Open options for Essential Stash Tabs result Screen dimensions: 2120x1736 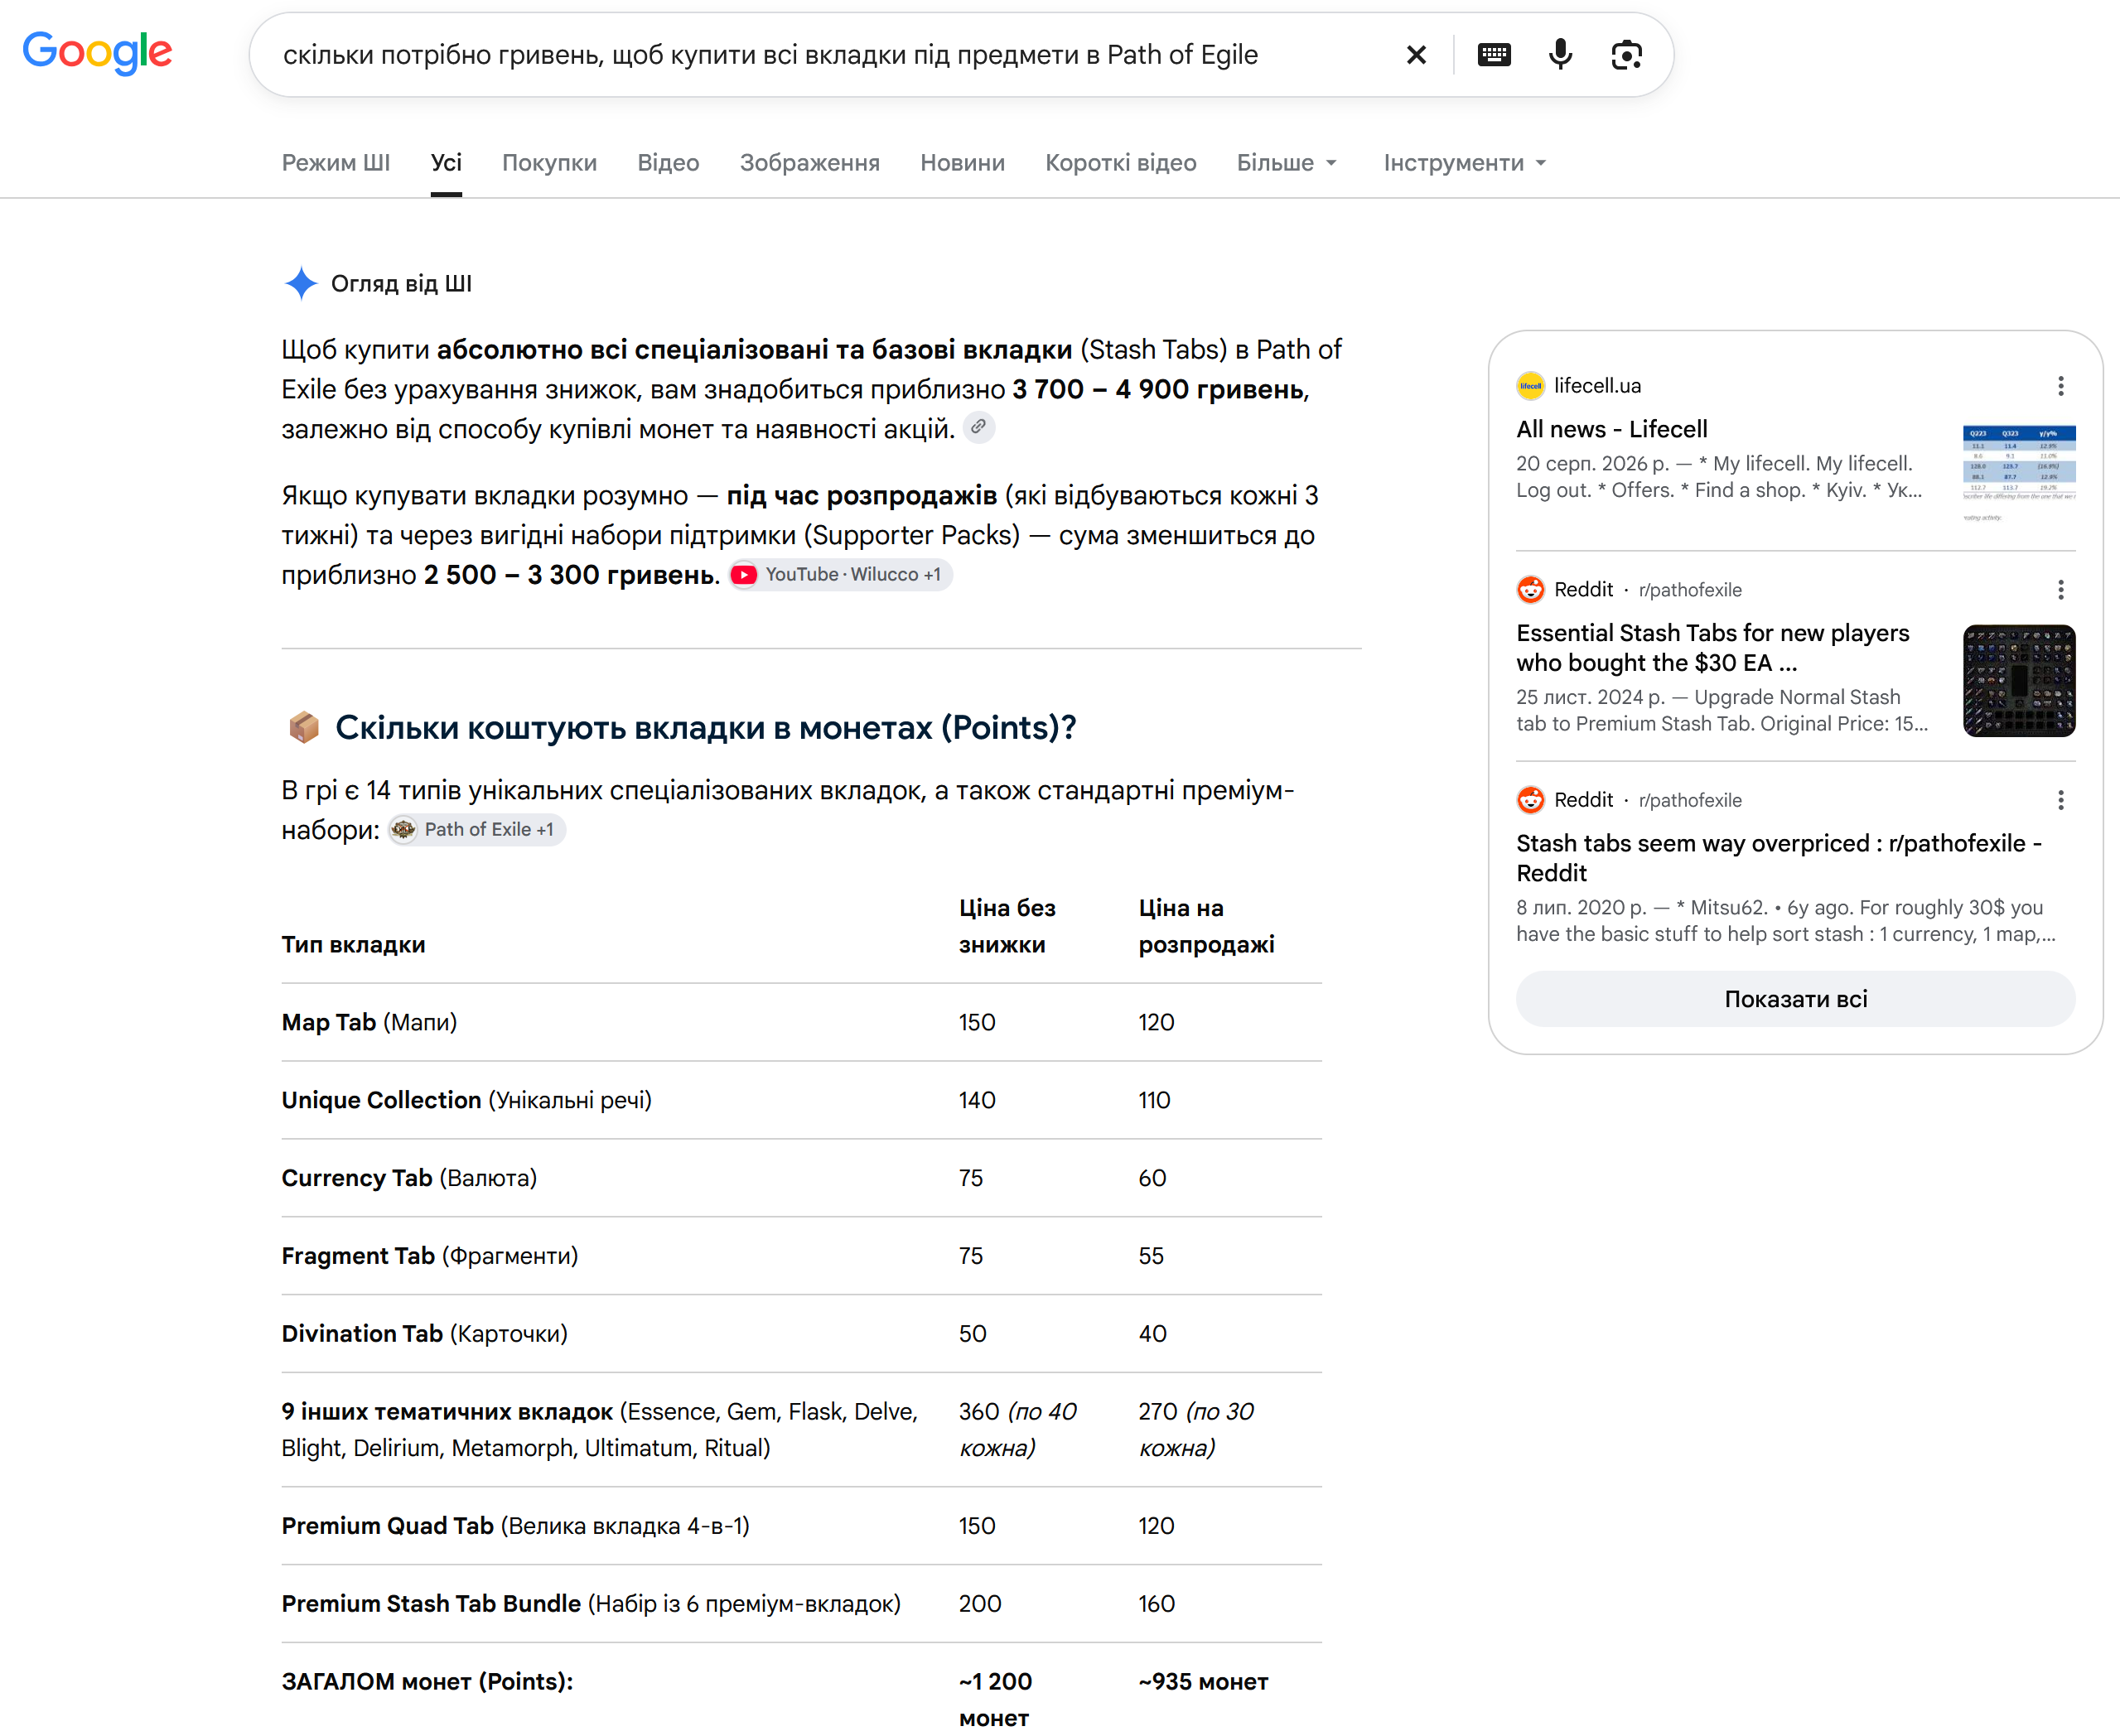(x=2061, y=590)
